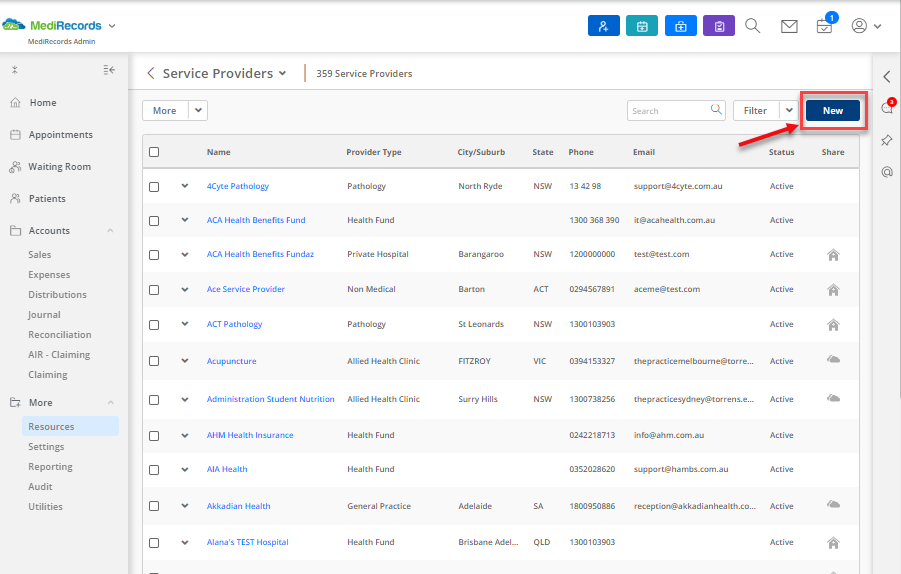This screenshot has width=901, height=574.
Task: Open the MediRecords Admin practice dropdown
Action: [112, 26]
